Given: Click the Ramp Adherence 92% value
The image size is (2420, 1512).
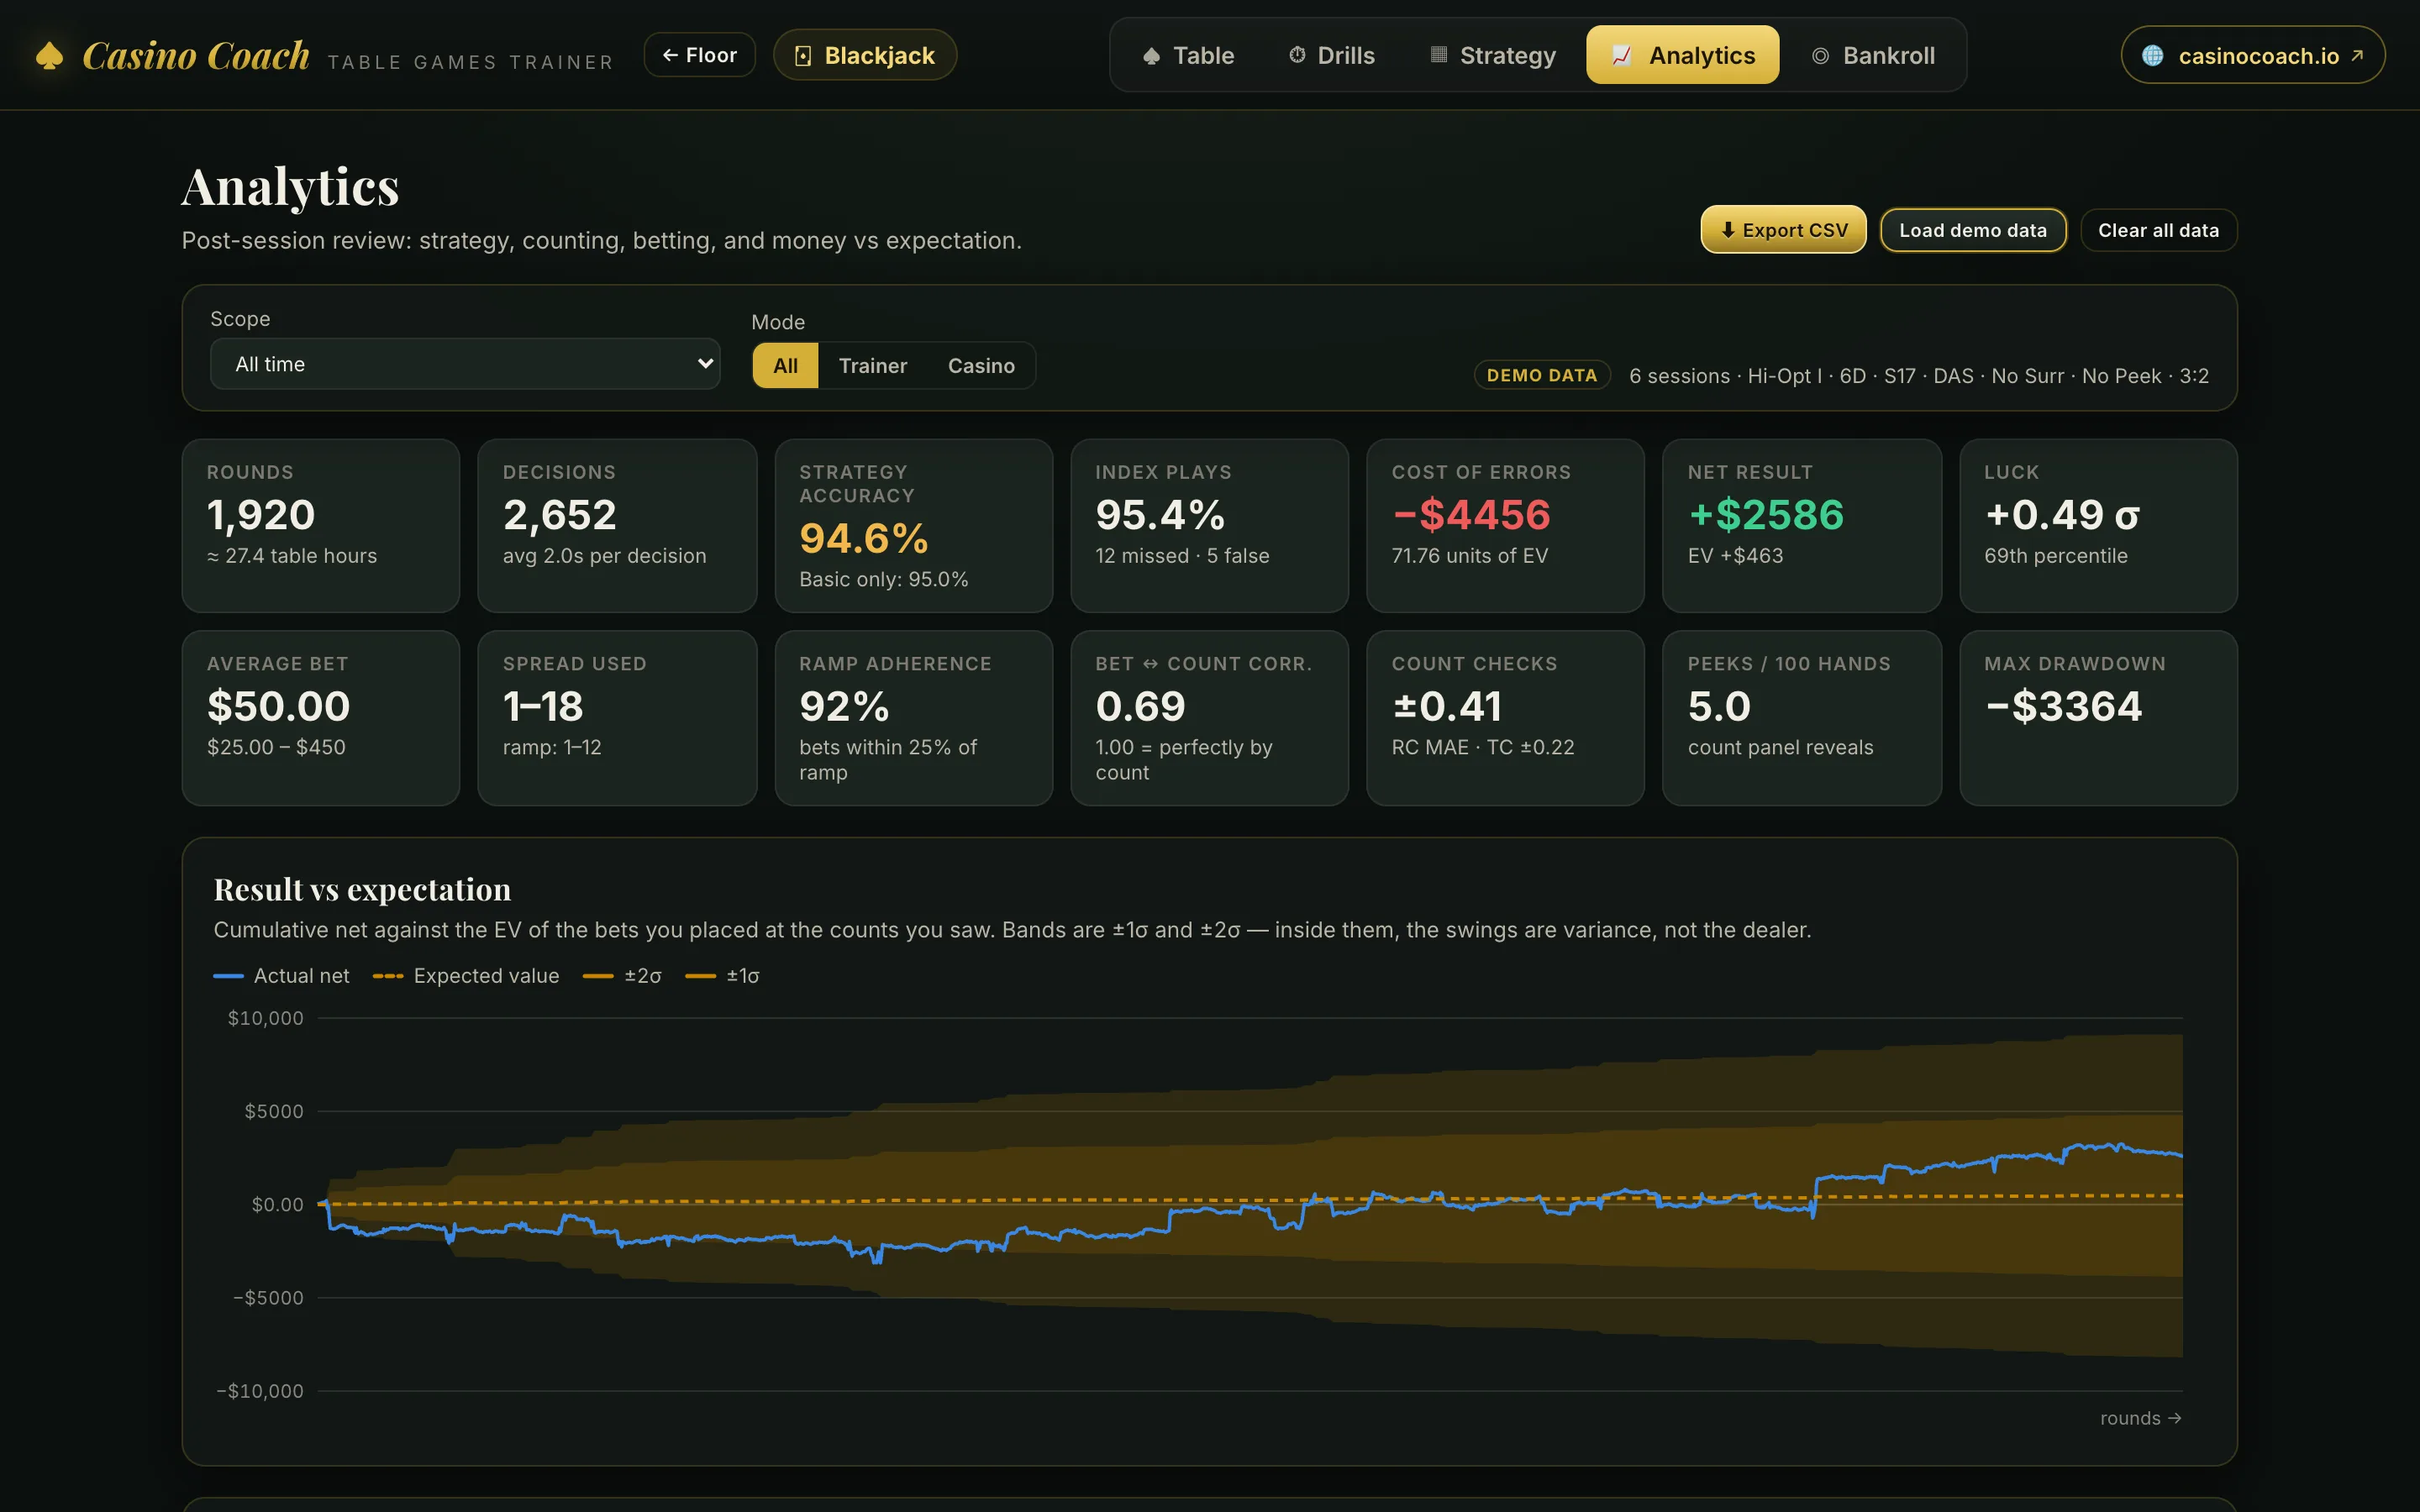Looking at the screenshot, I should (x=844, y=707).
